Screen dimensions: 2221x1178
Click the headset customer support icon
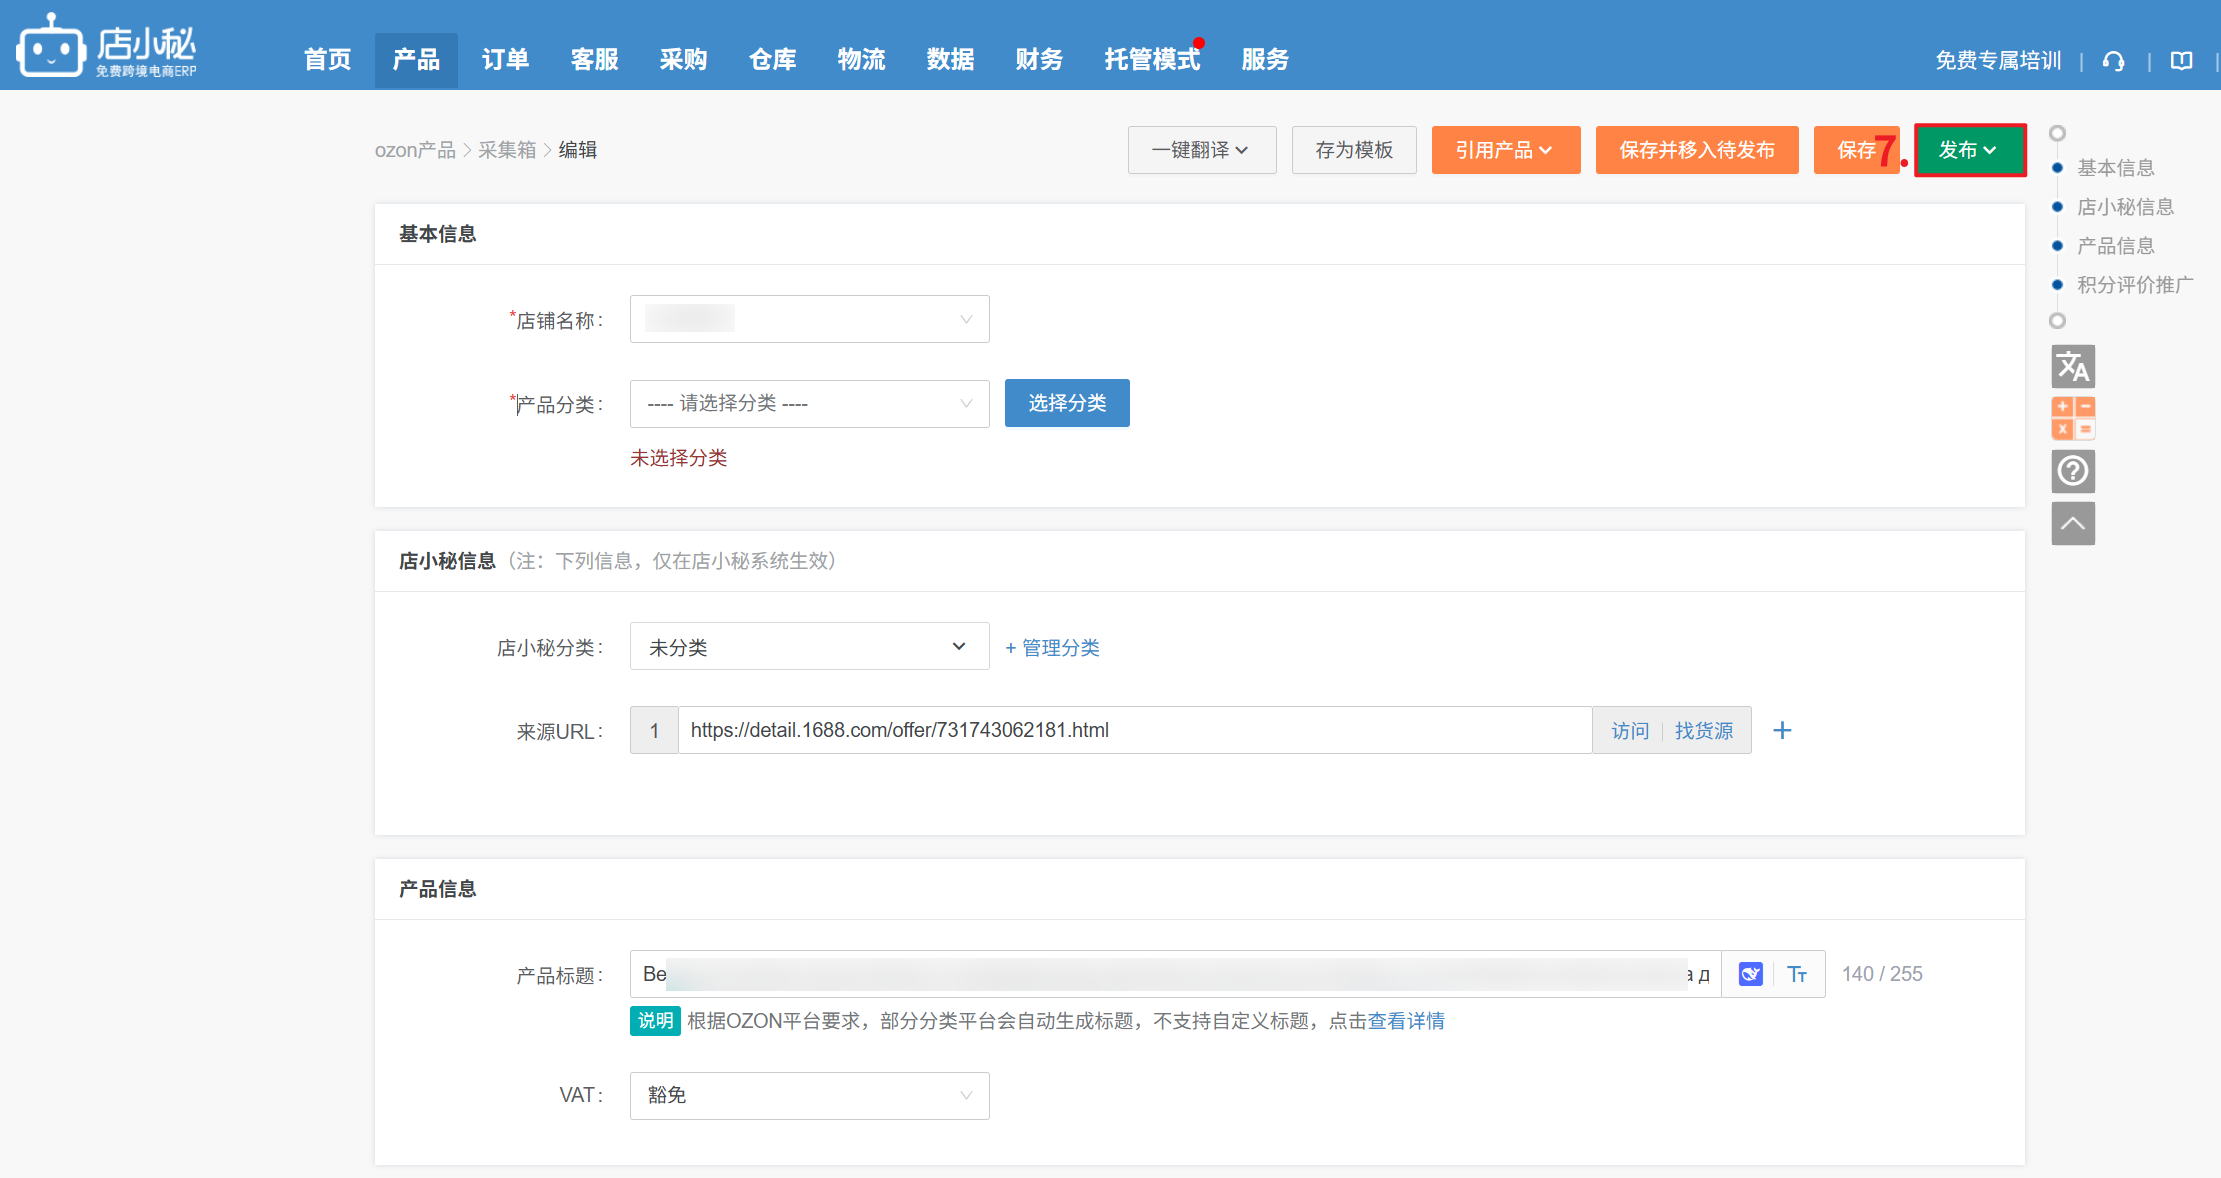click(x=2113, y=61)
